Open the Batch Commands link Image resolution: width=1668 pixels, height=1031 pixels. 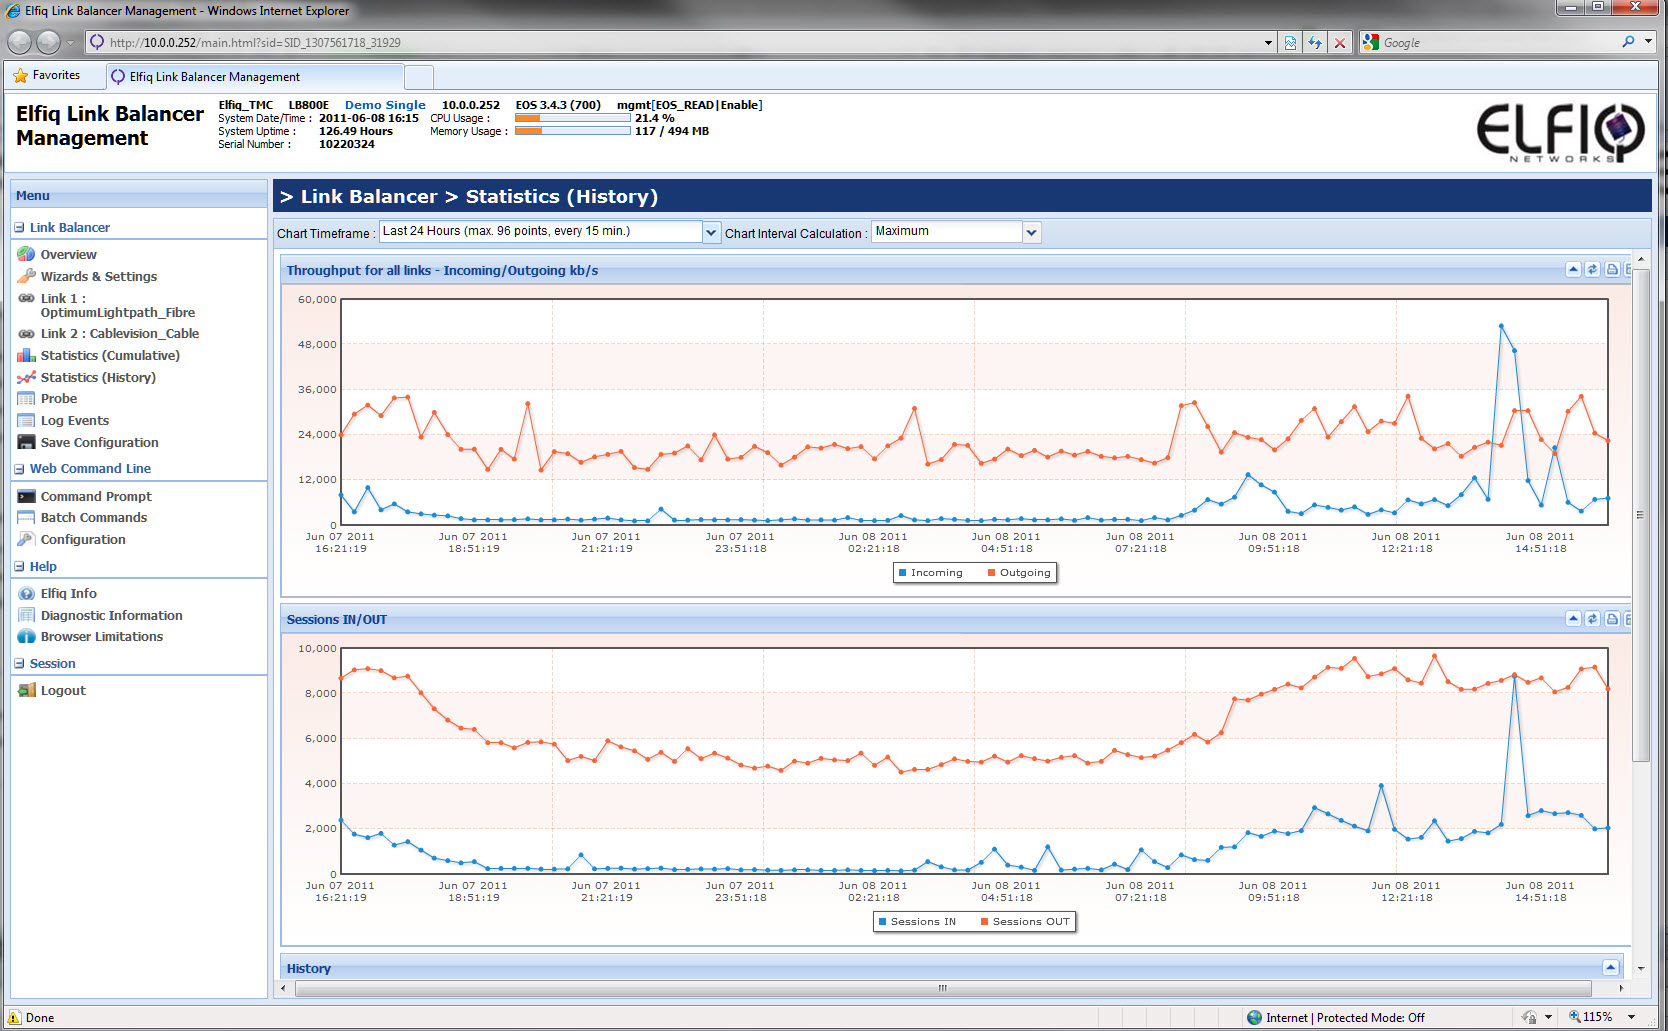coord(93,517)
